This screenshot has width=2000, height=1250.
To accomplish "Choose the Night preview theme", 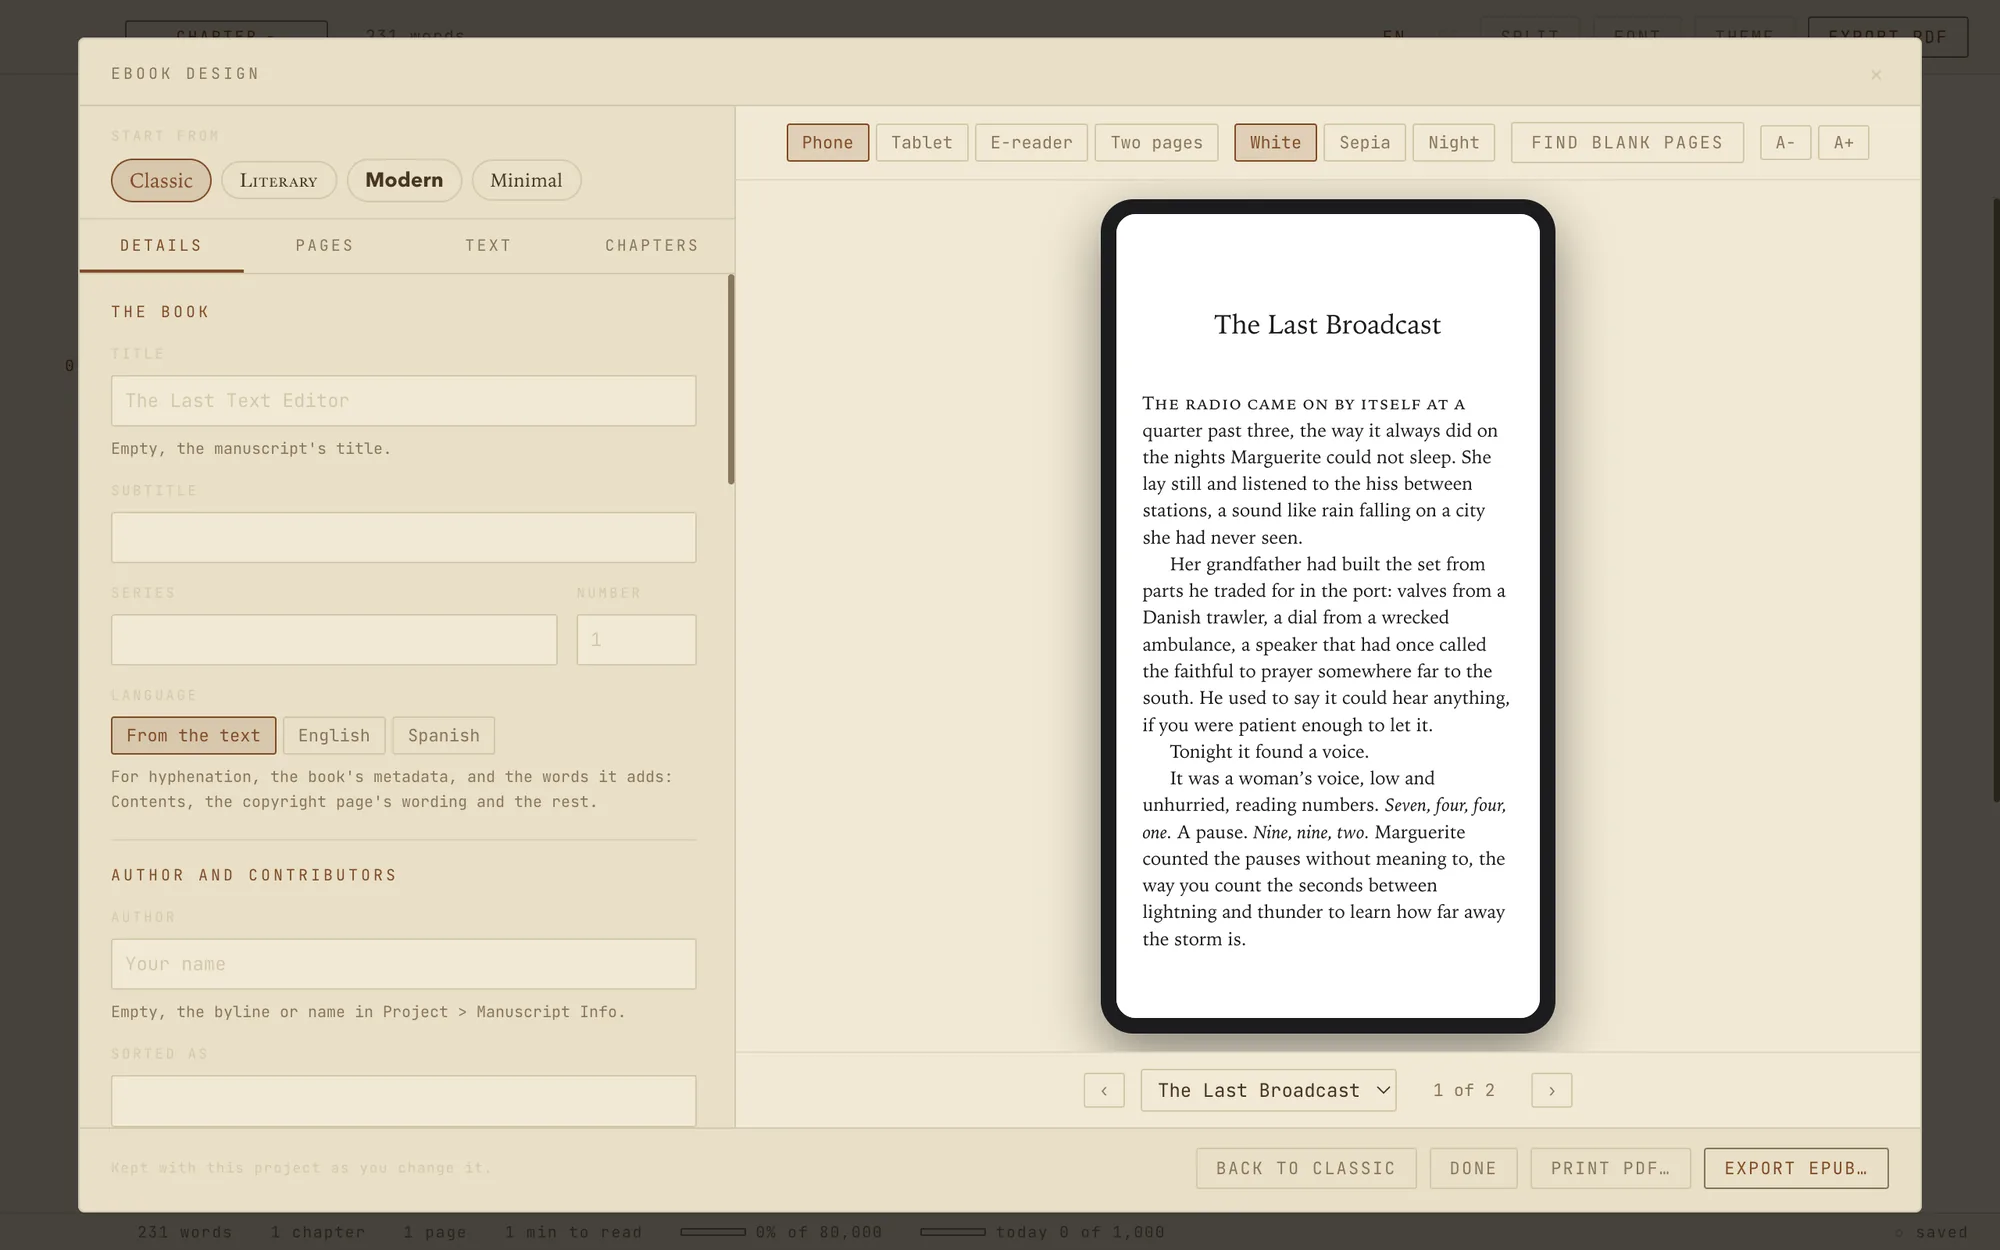I will click(x=1453, y=143).
